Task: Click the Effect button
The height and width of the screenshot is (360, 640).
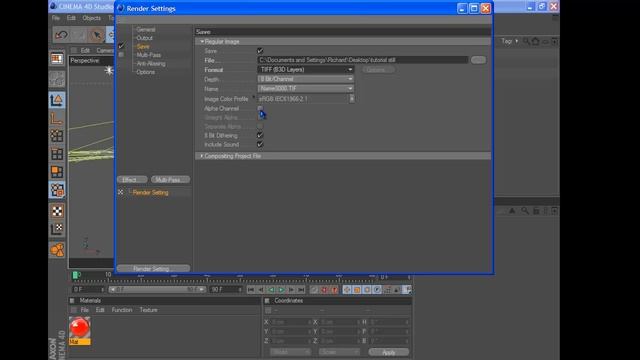Action: pyautogui.click(x=132, y=180)
